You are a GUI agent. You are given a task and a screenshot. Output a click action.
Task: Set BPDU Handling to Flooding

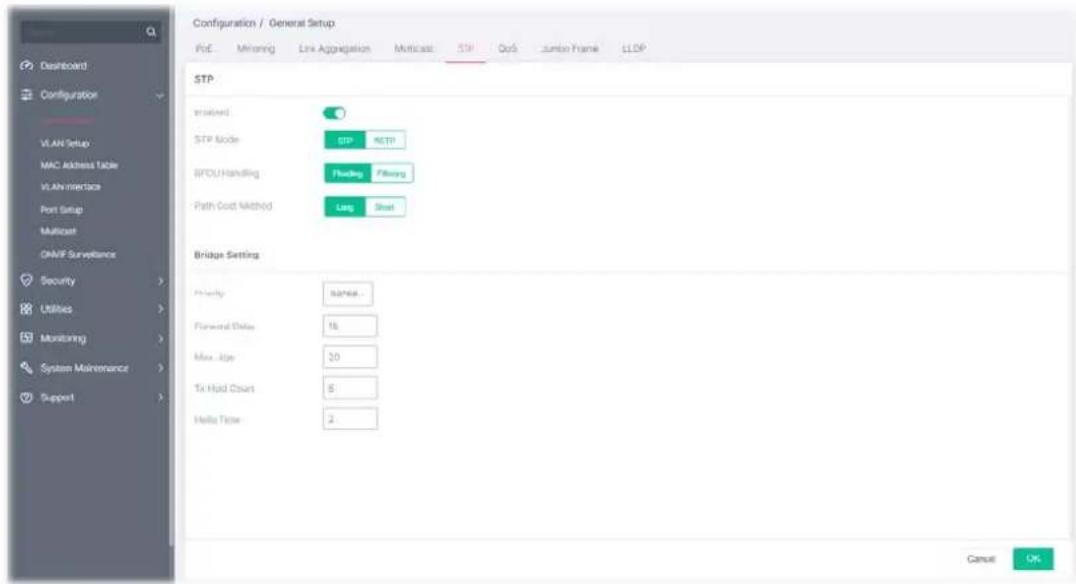[x=347, y=174]
